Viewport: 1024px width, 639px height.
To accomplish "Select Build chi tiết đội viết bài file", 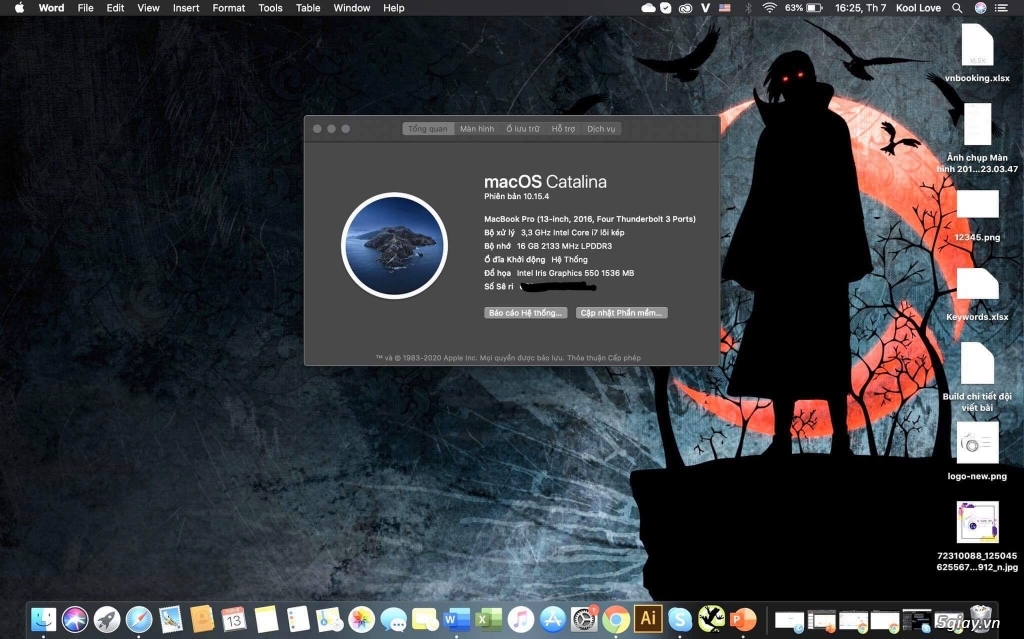I will tap(977, 377).
